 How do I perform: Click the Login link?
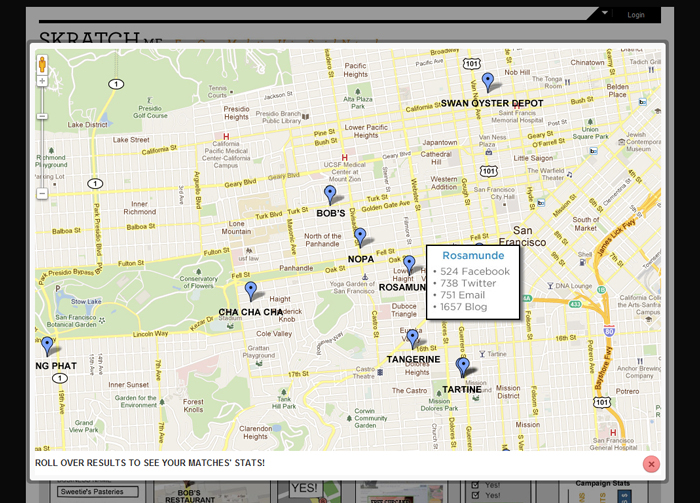tap(636, 15)
